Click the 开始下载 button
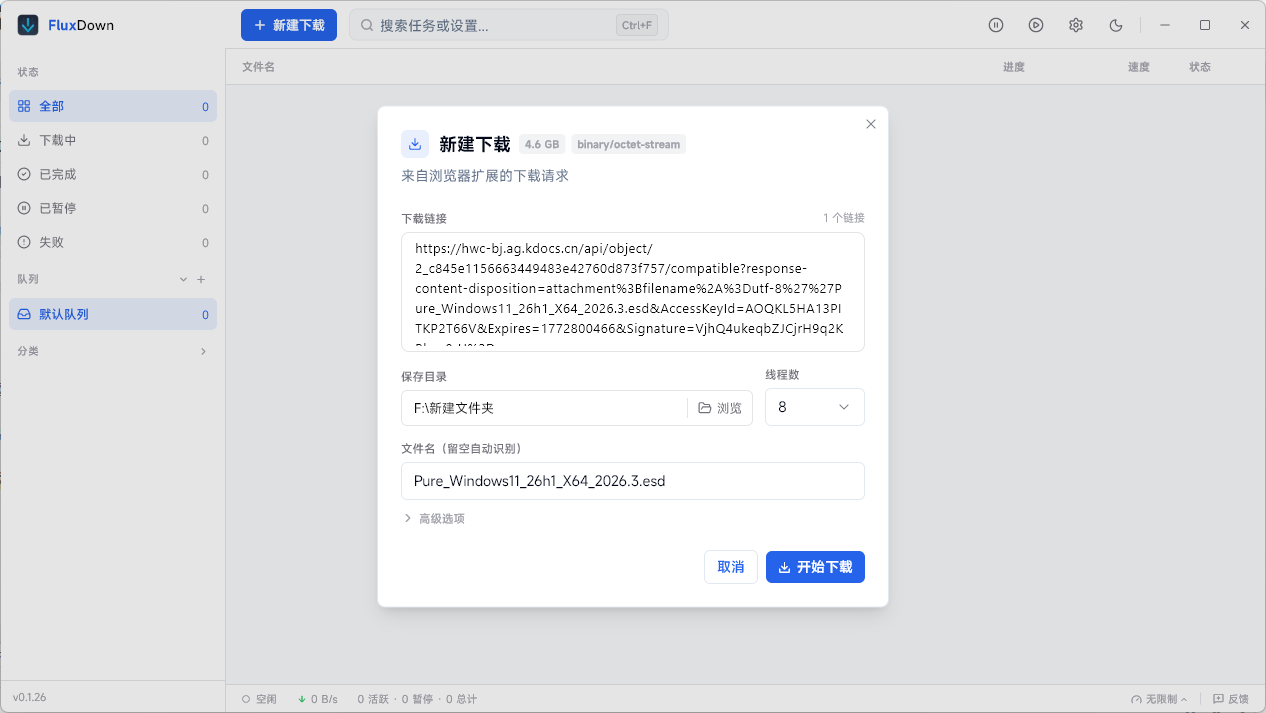Image resolution: width=1266 pixels, height=713 pixels. 814,567
